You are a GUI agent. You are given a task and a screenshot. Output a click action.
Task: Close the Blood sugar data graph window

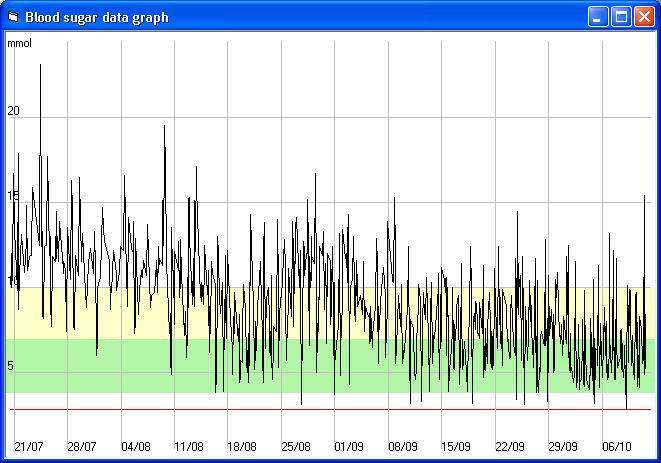coord(643,17)
